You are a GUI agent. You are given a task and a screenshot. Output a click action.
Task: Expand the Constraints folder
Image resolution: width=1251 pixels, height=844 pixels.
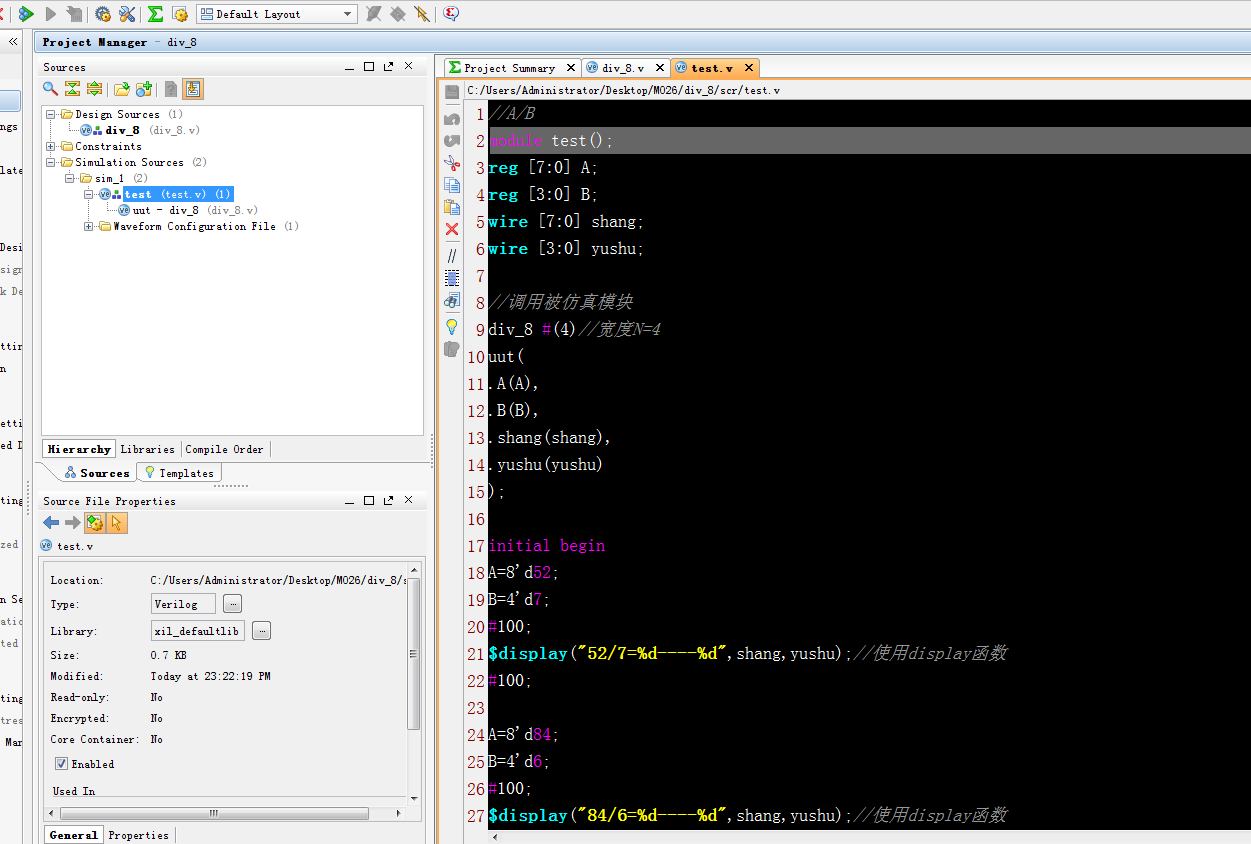click(x=51, y=146)
